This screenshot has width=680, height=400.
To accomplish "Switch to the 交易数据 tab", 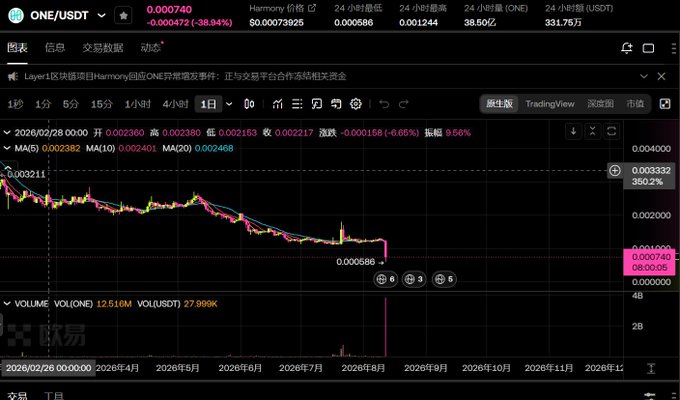I will (x=103, y=47).
